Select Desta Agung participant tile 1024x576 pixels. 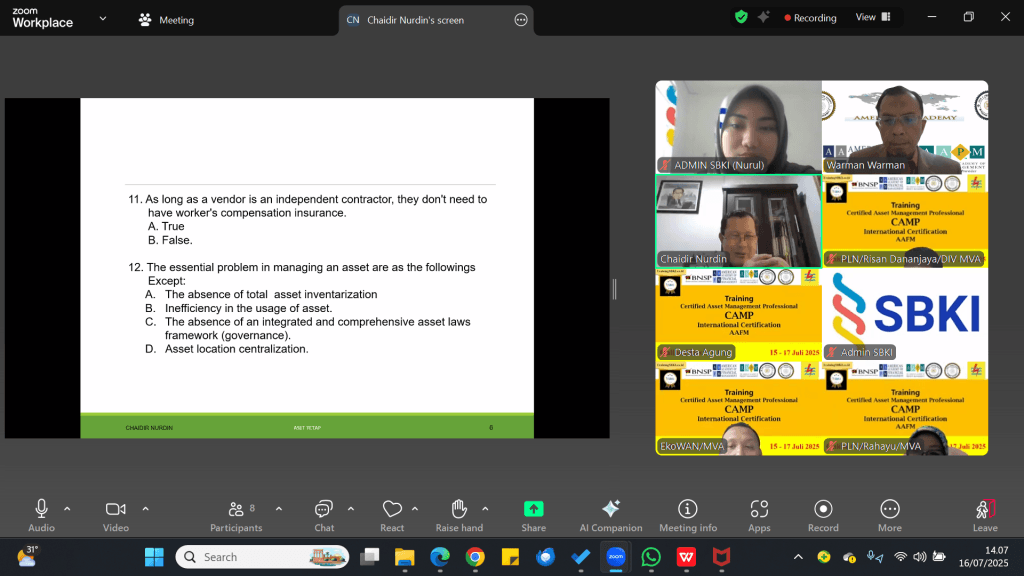[x=738, y=314]
